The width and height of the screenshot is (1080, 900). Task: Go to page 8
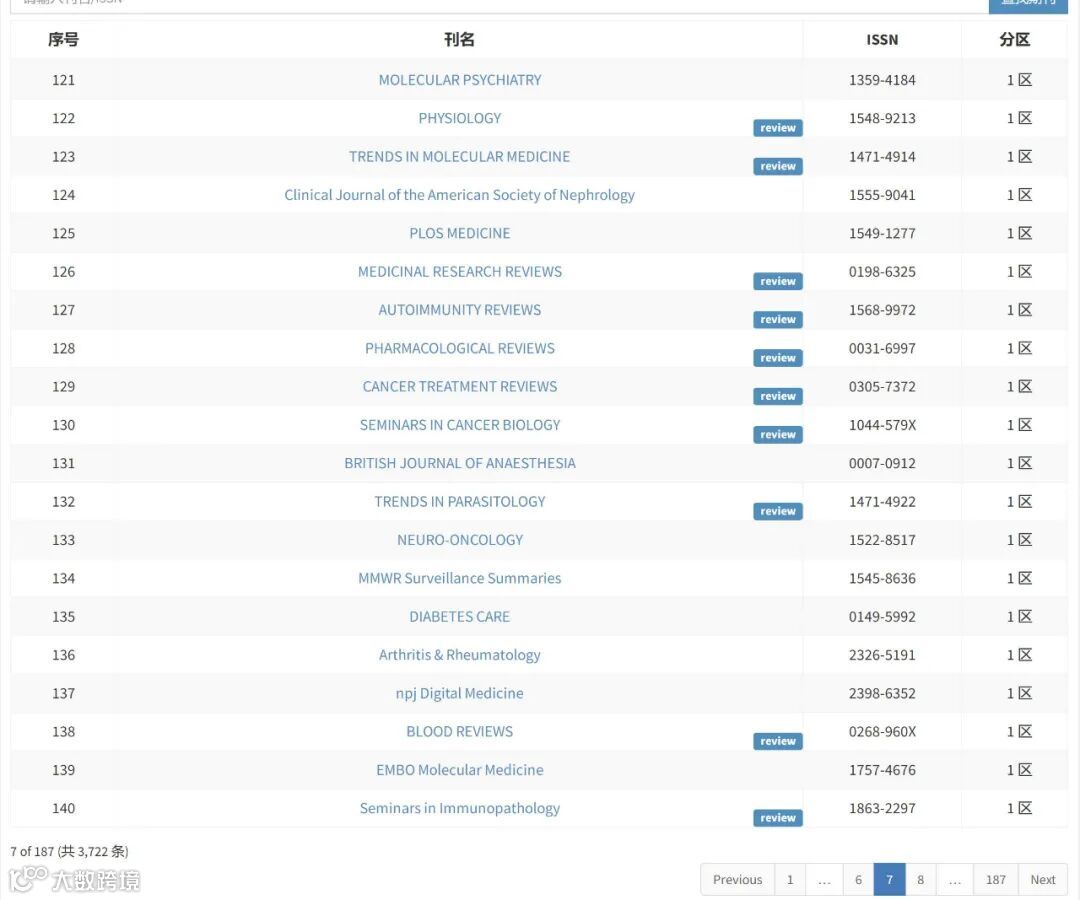[920, 879]
